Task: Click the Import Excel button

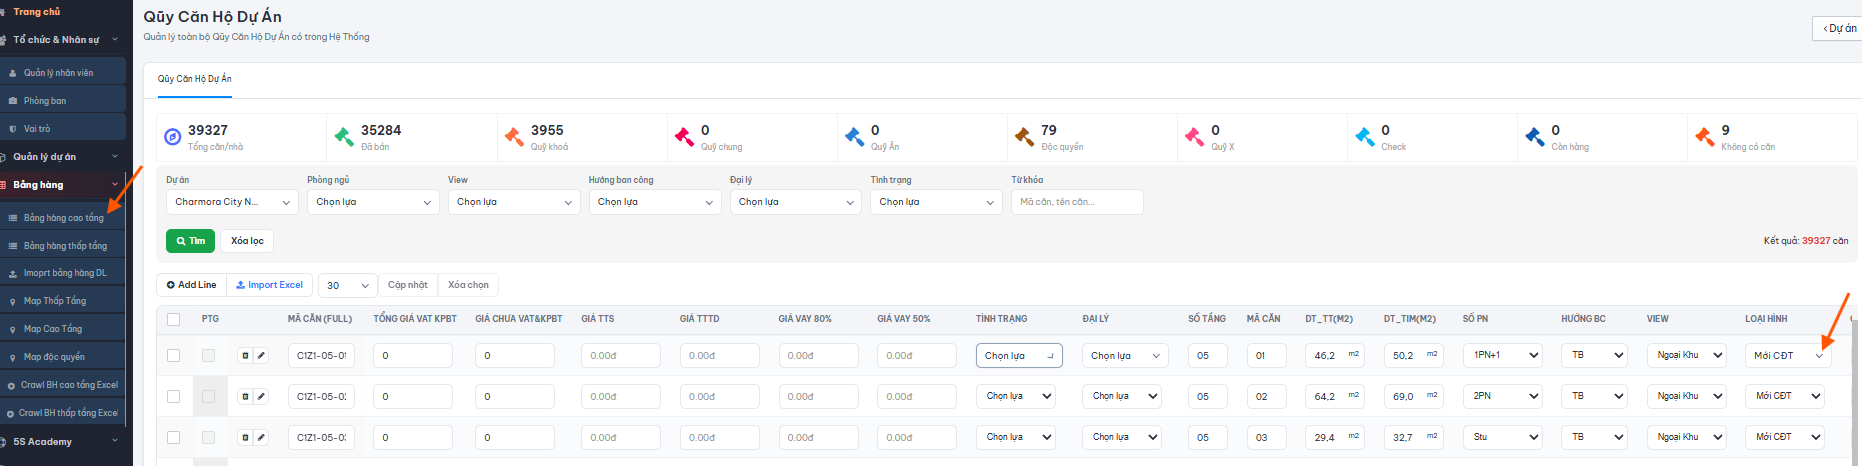Action: [270, 285]
